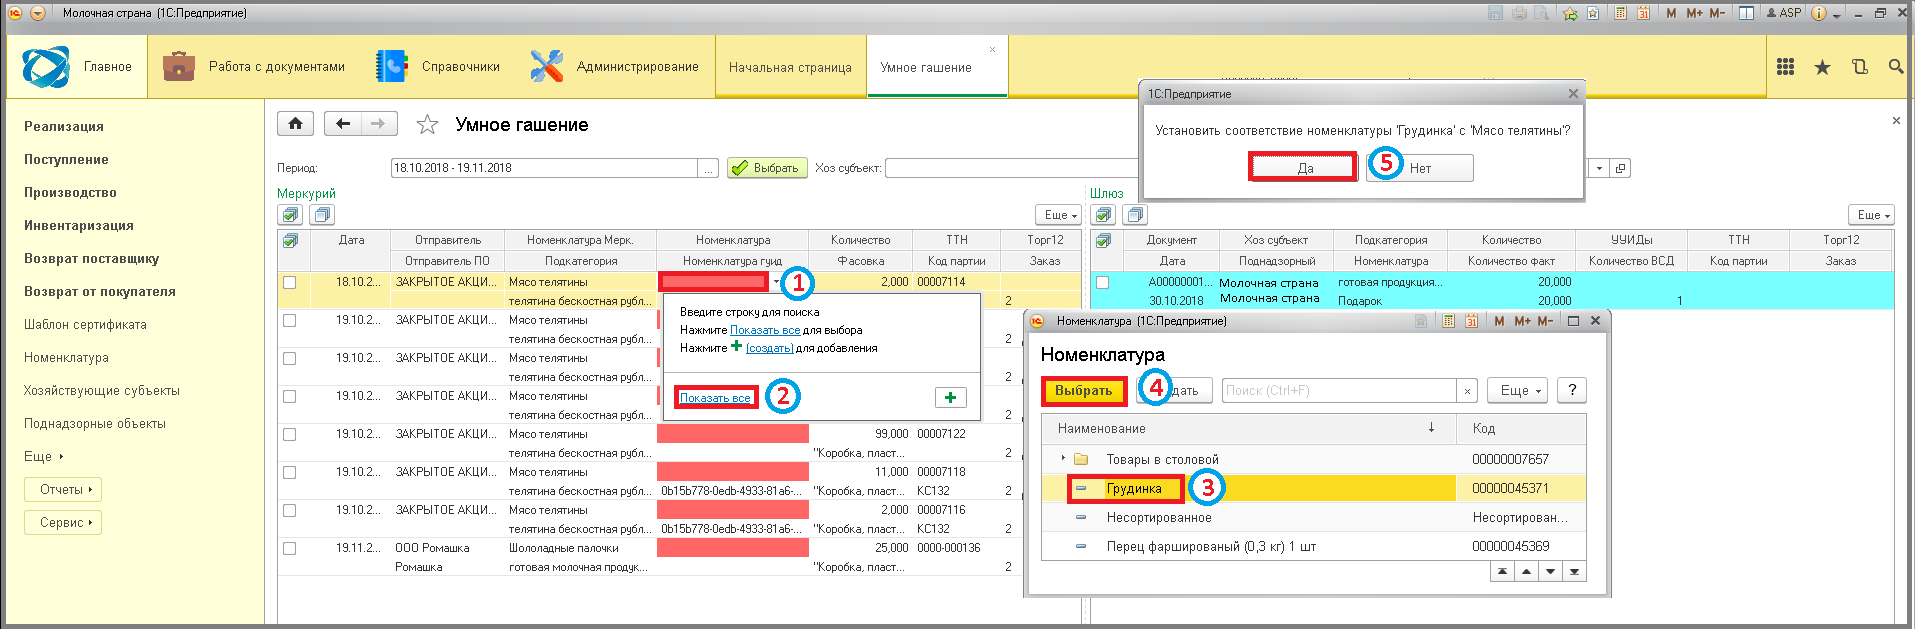1915x629 pixels.
Task: Click the M- memory button in main title bar
Action: [x=1717, y=13]
